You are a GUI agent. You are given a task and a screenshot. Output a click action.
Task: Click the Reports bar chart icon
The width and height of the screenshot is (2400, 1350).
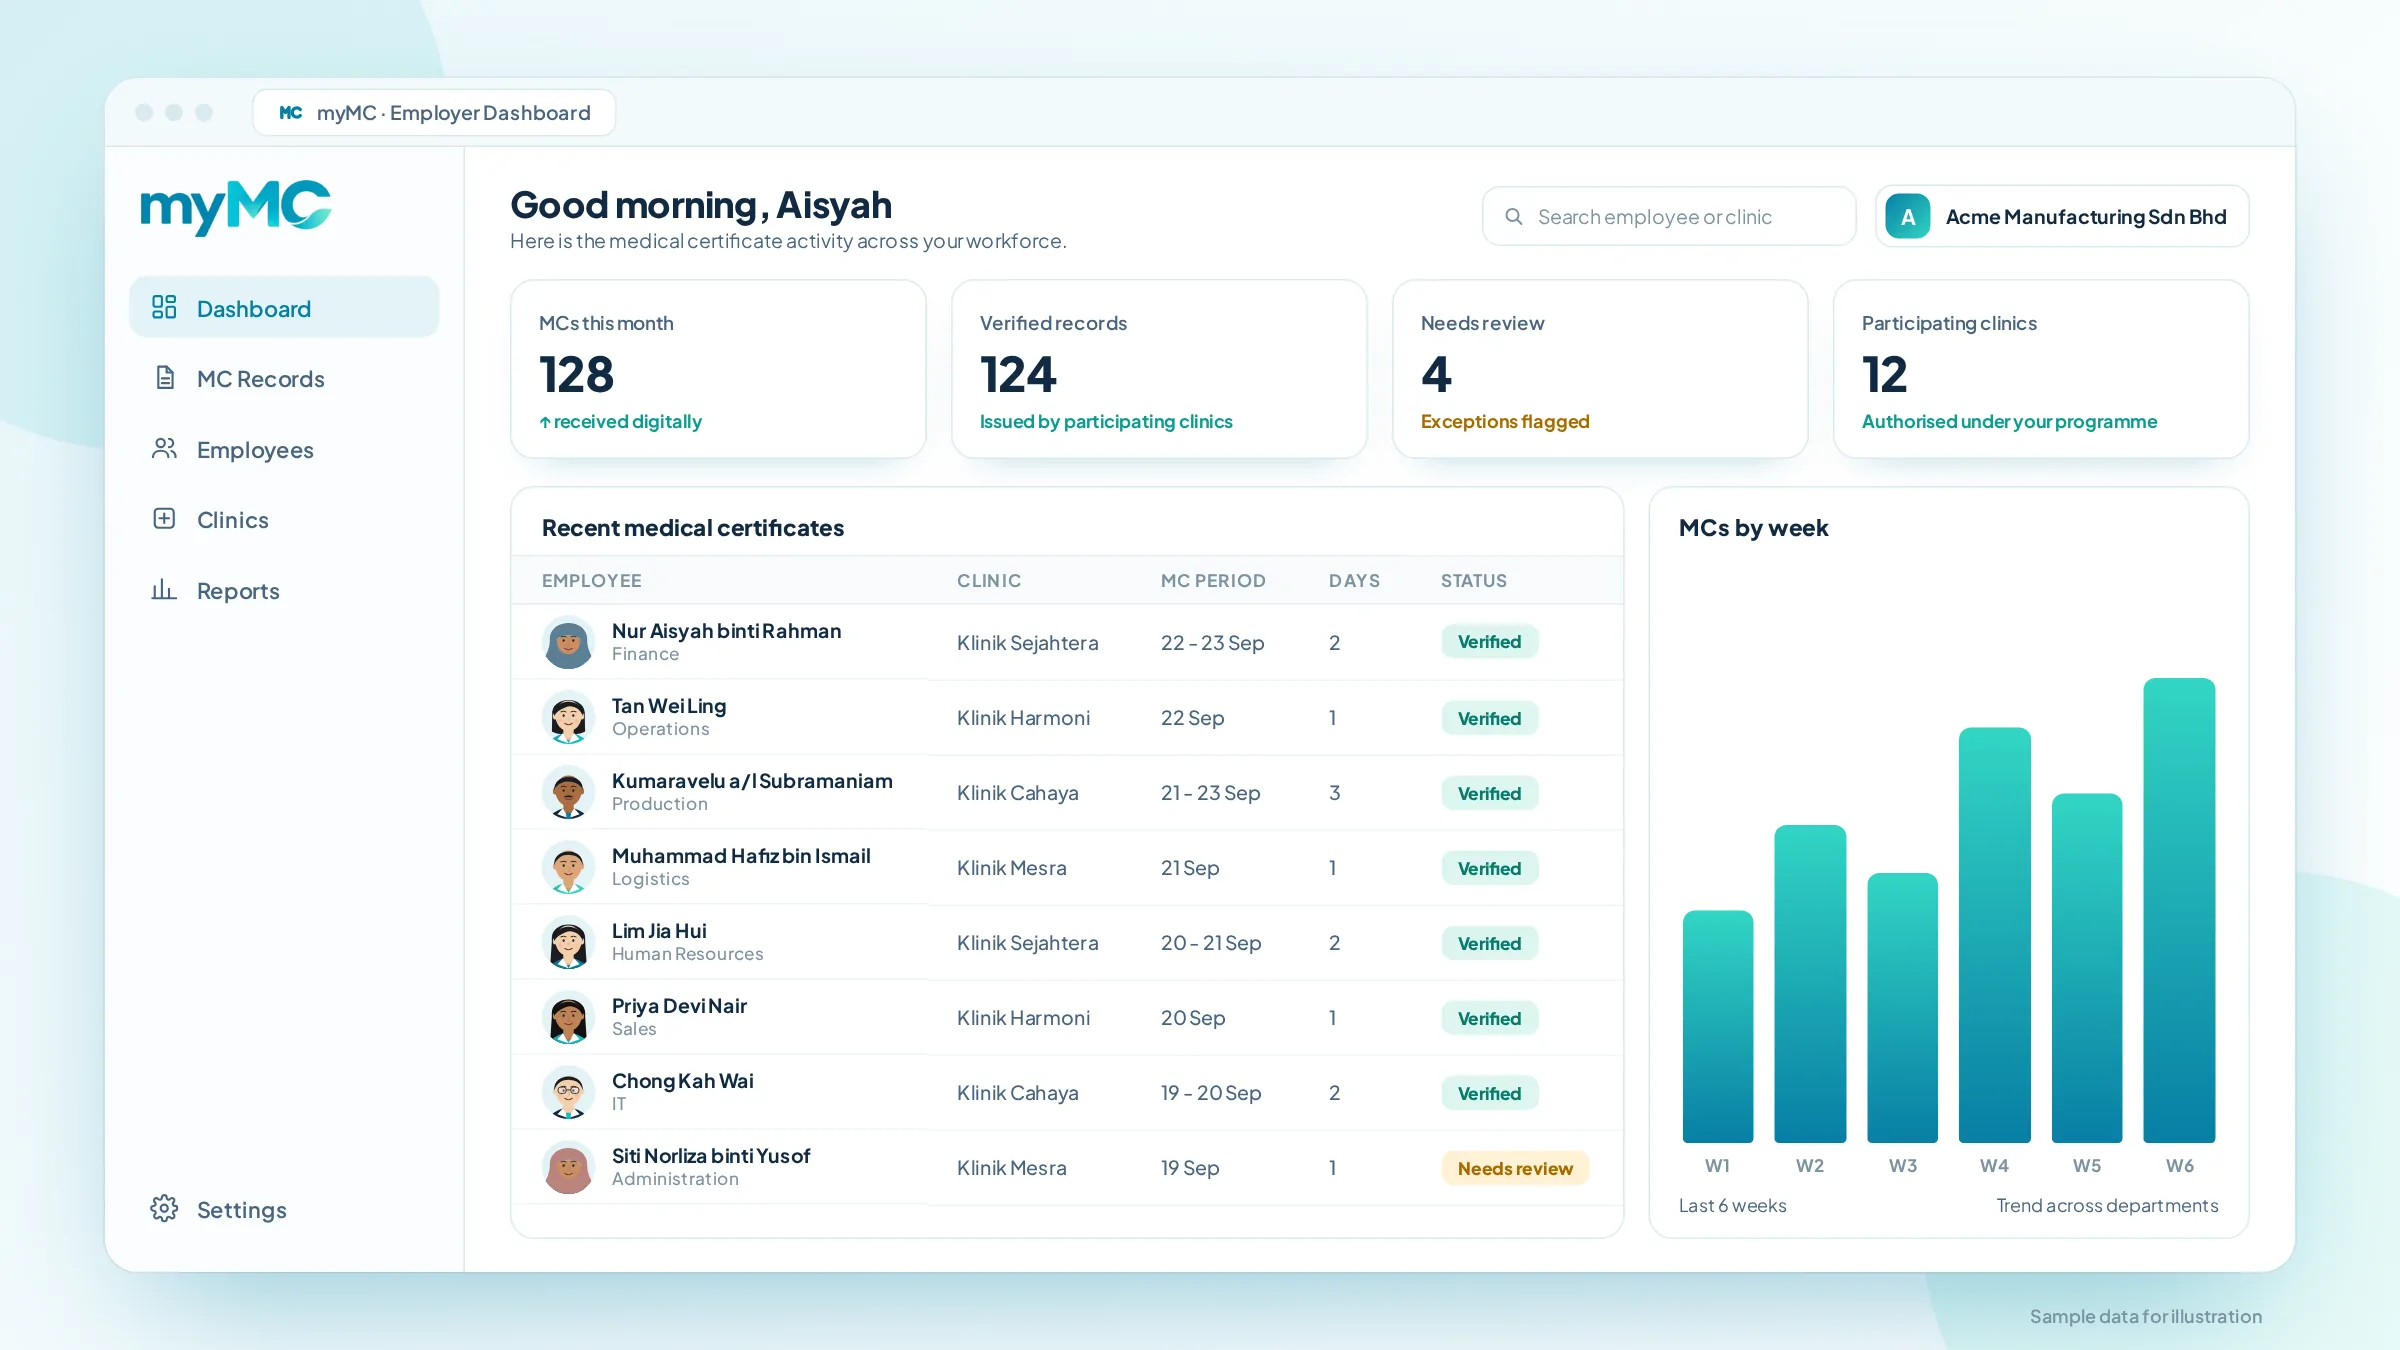(164, 589)
